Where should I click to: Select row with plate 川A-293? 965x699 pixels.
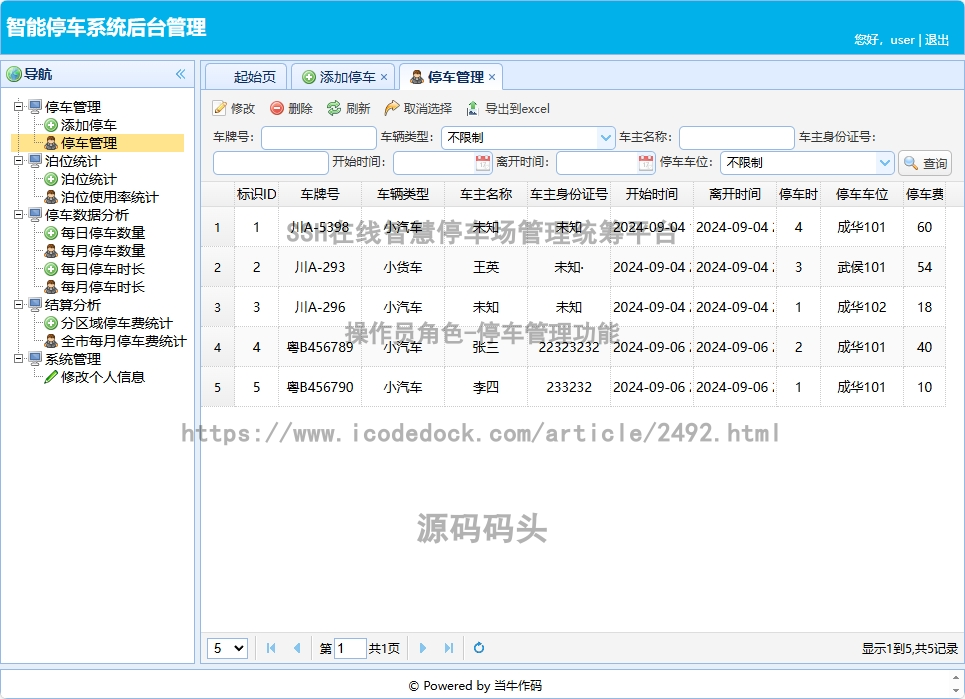pos(573,267)
